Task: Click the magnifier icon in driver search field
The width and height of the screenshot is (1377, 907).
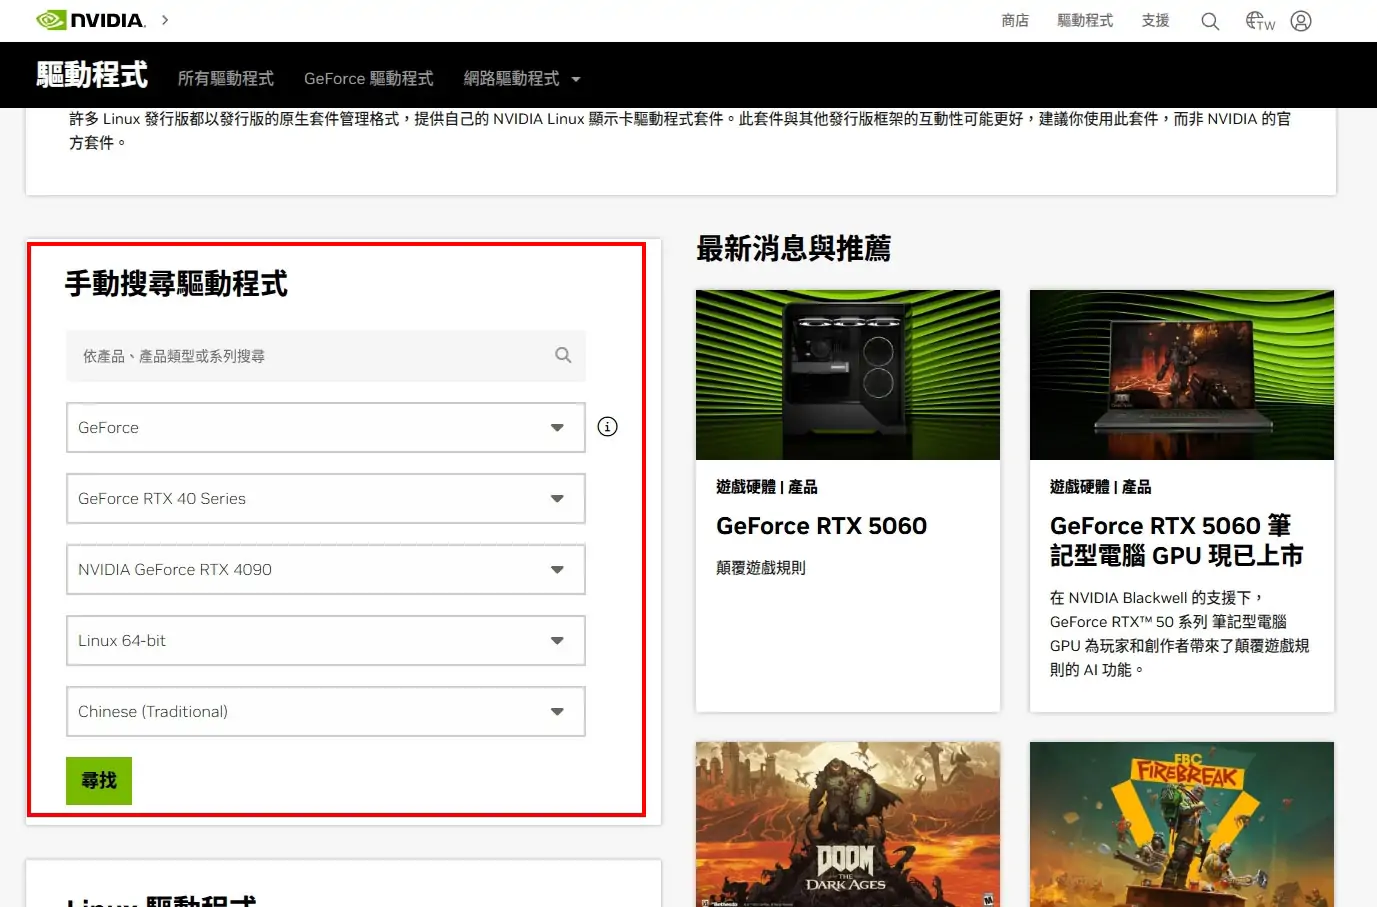Action: pyautogui.click(x=563, y=355)
